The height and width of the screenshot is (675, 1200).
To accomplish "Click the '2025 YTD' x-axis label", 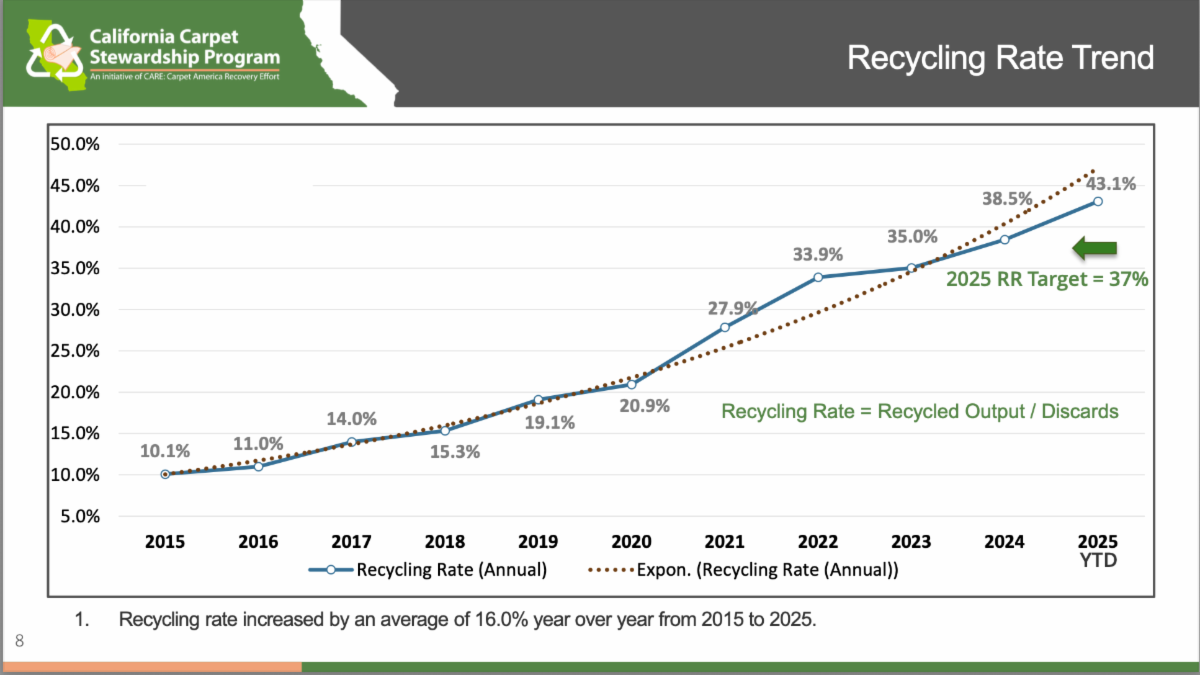I will (1098, 551).
